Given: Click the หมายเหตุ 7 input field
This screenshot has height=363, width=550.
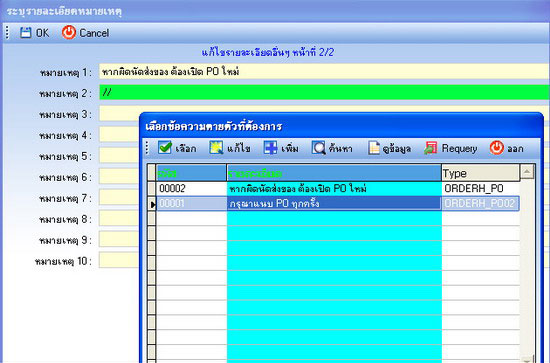Looking at the screenshot, I should [x=119, y=197].
